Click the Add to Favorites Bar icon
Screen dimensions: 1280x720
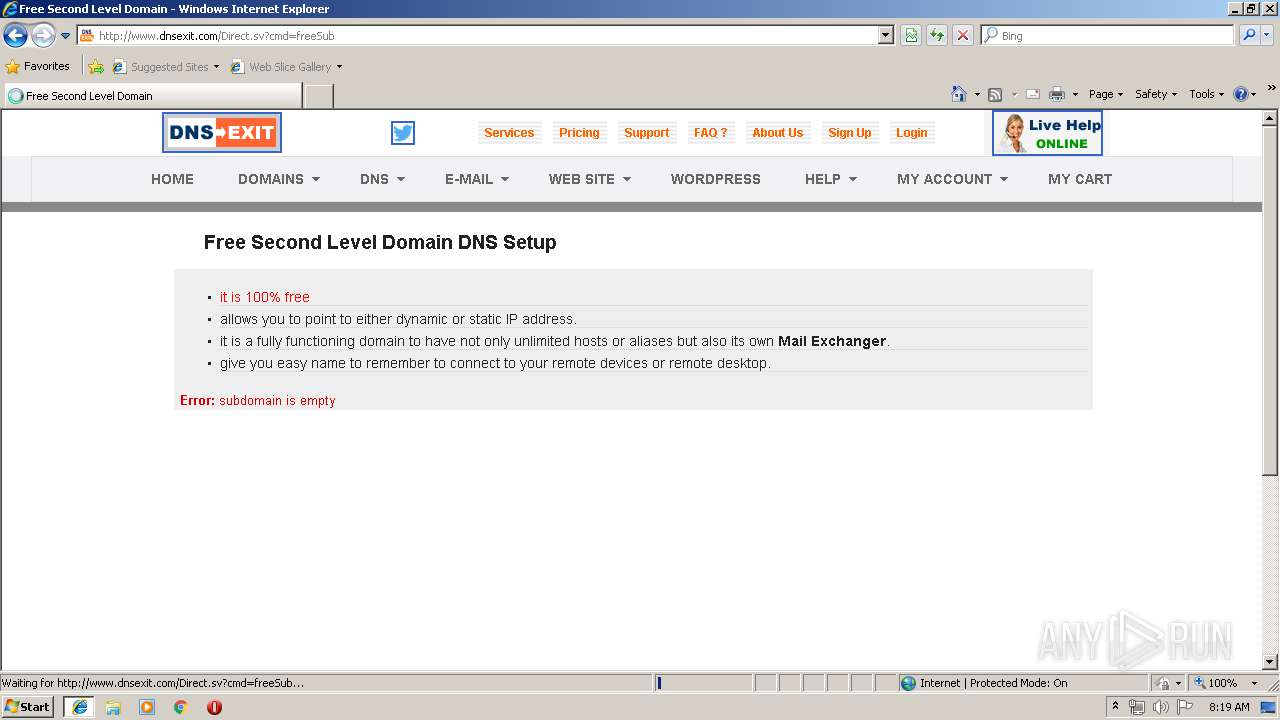96,67
